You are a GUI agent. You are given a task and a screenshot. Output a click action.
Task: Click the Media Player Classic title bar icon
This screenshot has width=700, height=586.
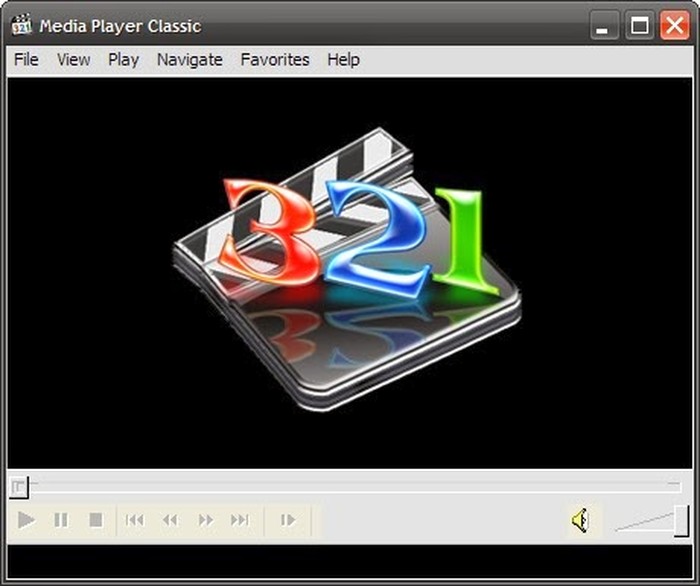(21, 25)
